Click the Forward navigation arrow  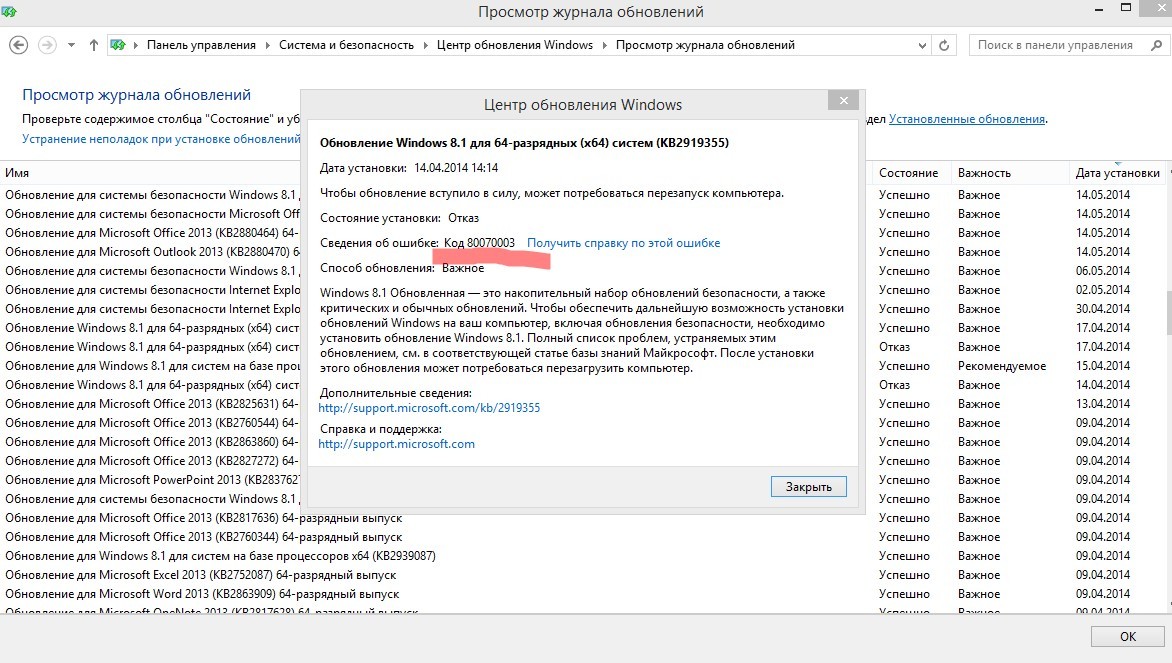click(x=47, y=45)
